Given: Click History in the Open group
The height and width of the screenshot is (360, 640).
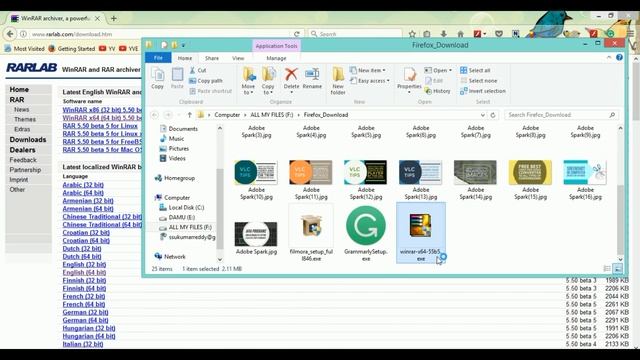Looking at the screenshot, I should 438,91.
